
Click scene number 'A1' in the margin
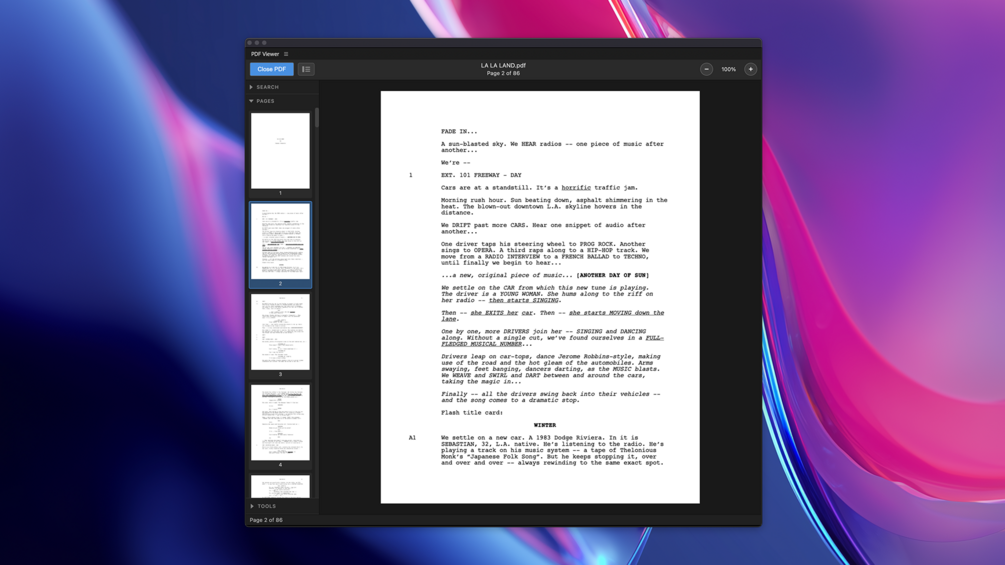point(412,438)
